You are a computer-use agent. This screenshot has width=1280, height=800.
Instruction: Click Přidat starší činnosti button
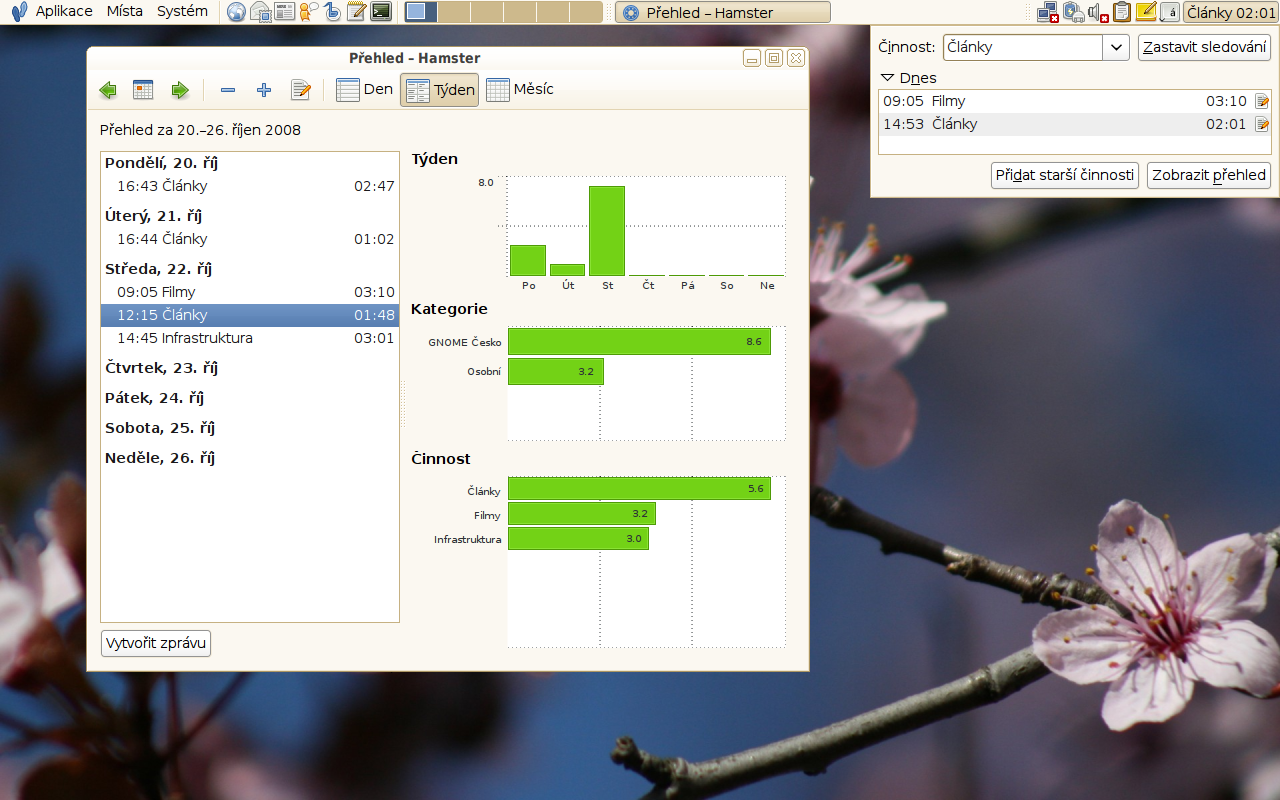pyautogui.click(x=1065, y=175)
